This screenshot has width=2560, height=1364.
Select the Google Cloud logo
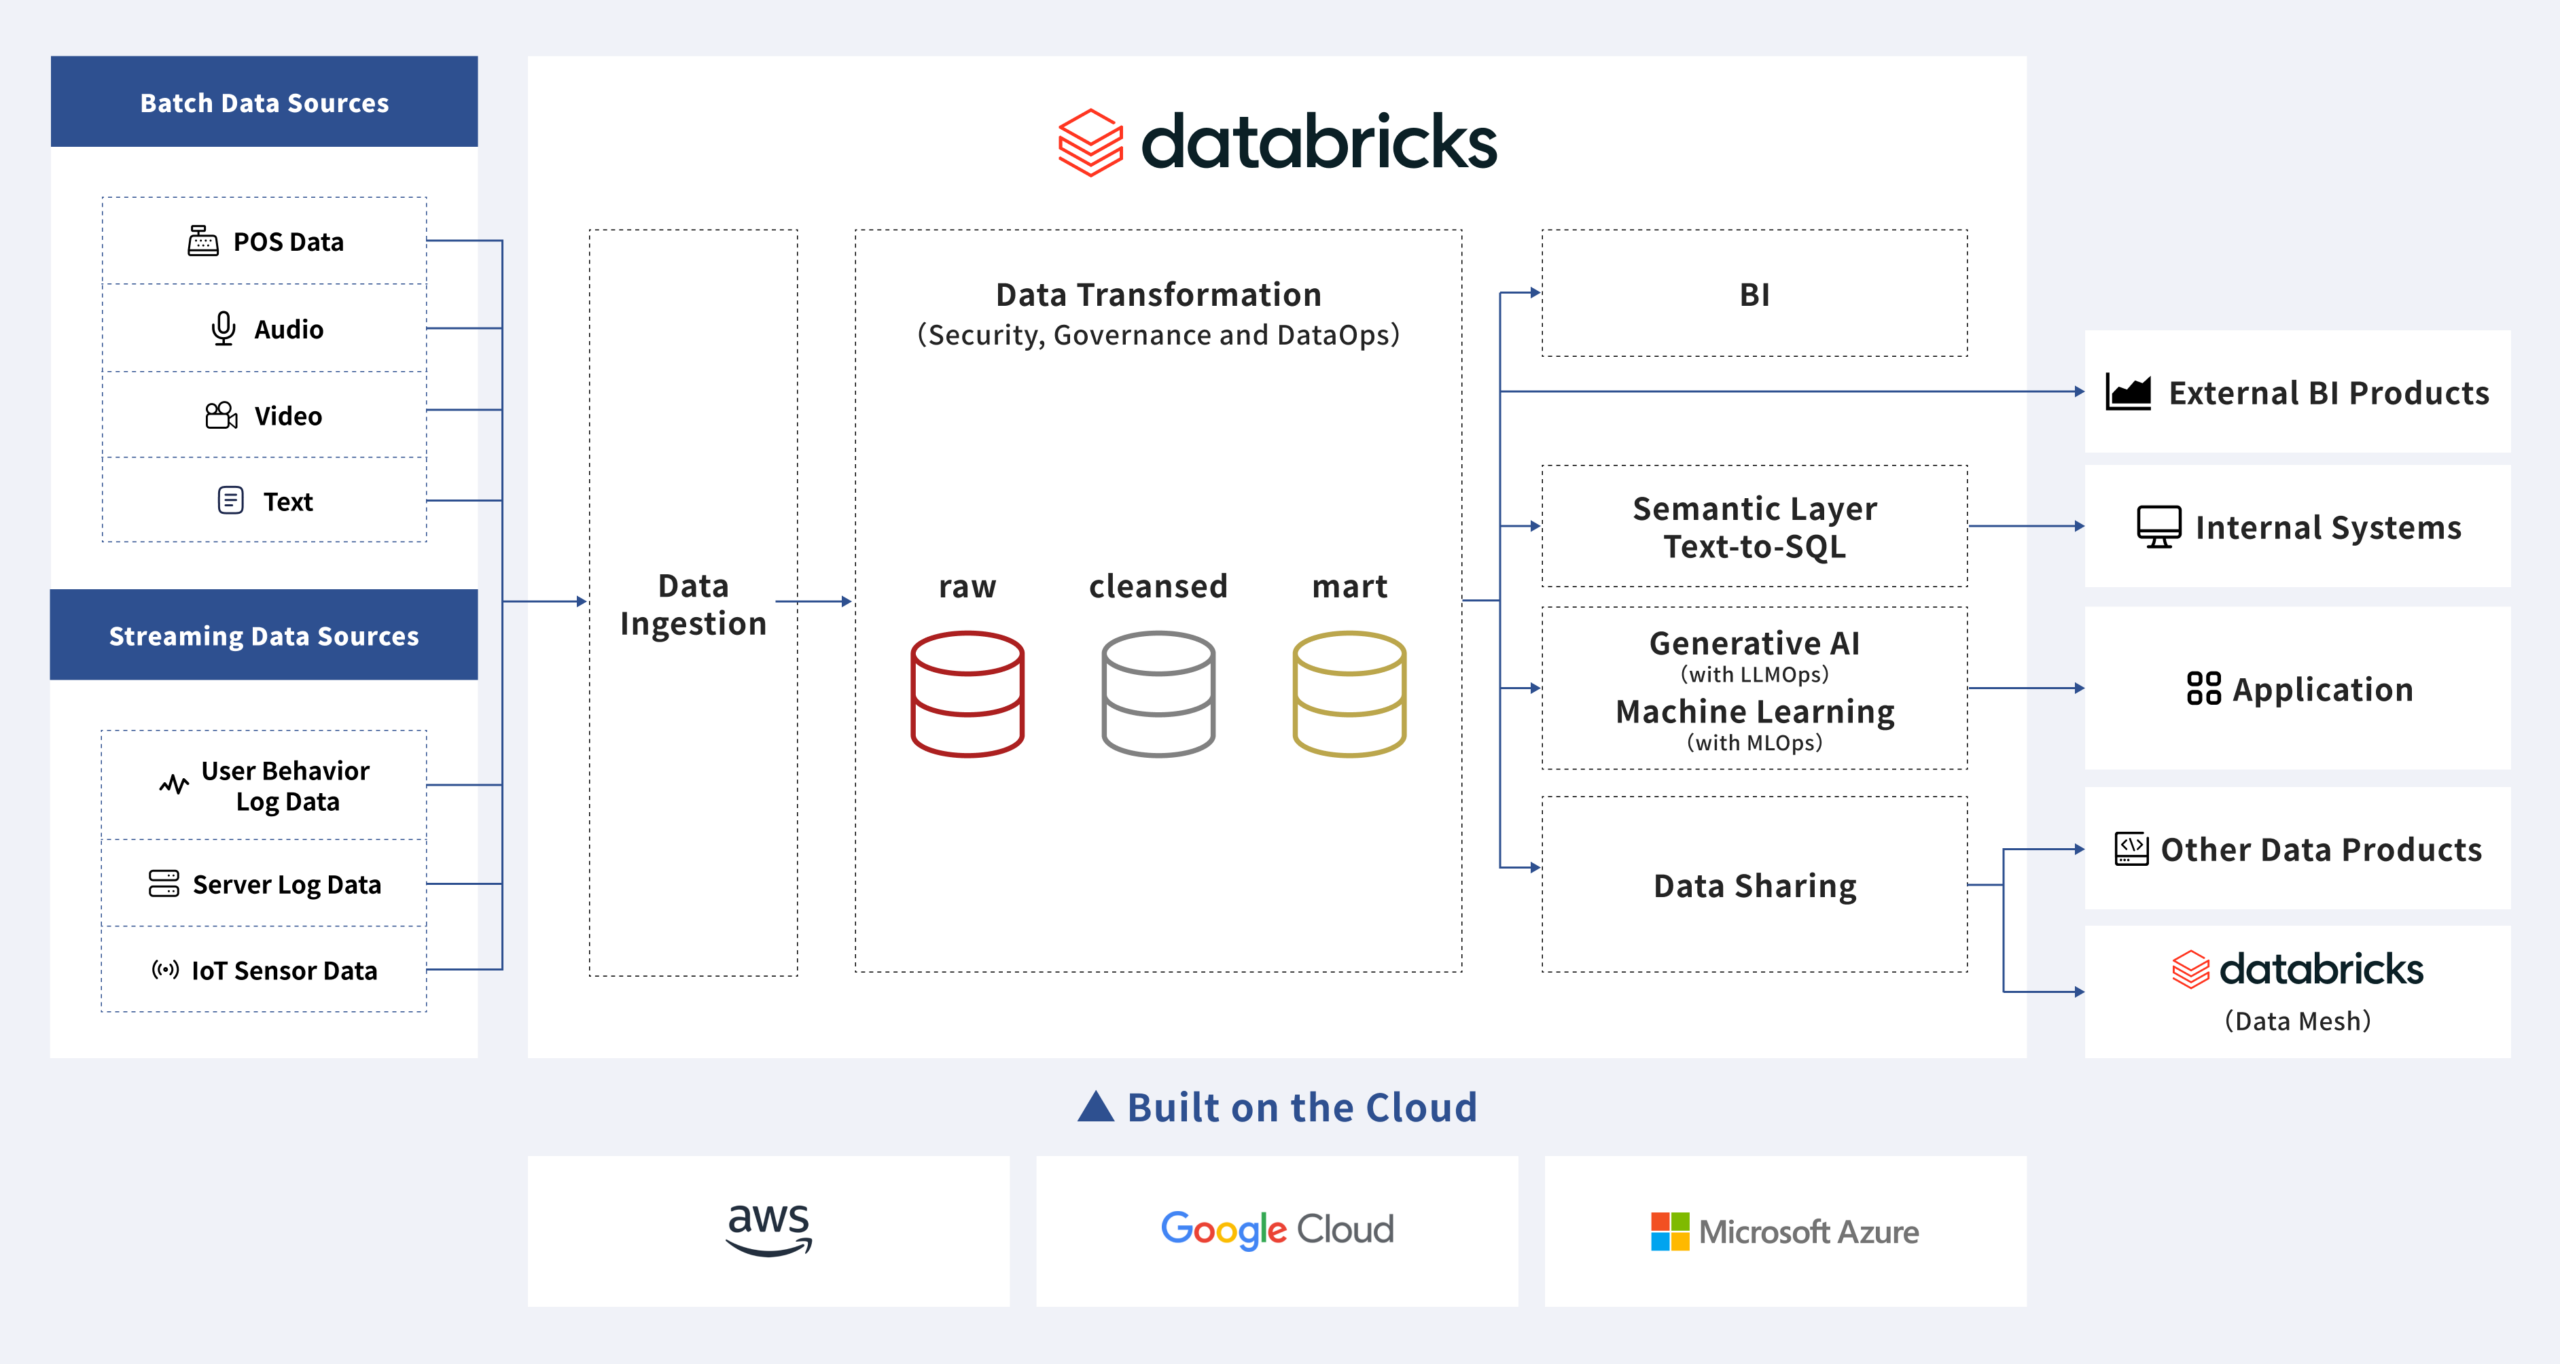(1276, 1230)
